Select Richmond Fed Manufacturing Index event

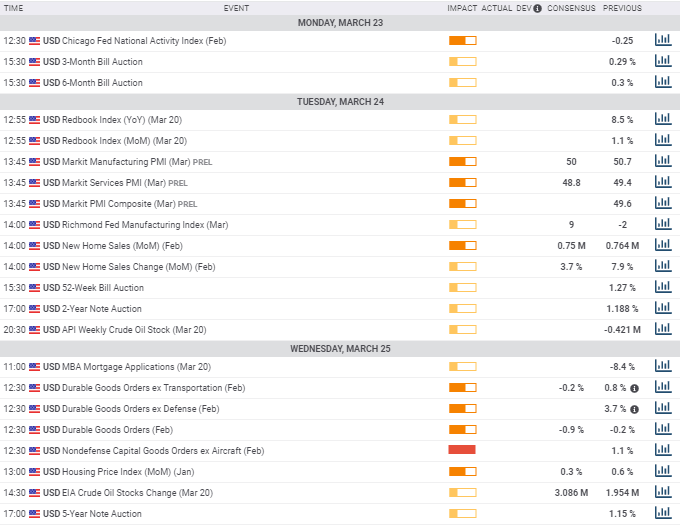click(x=145, y=224)
